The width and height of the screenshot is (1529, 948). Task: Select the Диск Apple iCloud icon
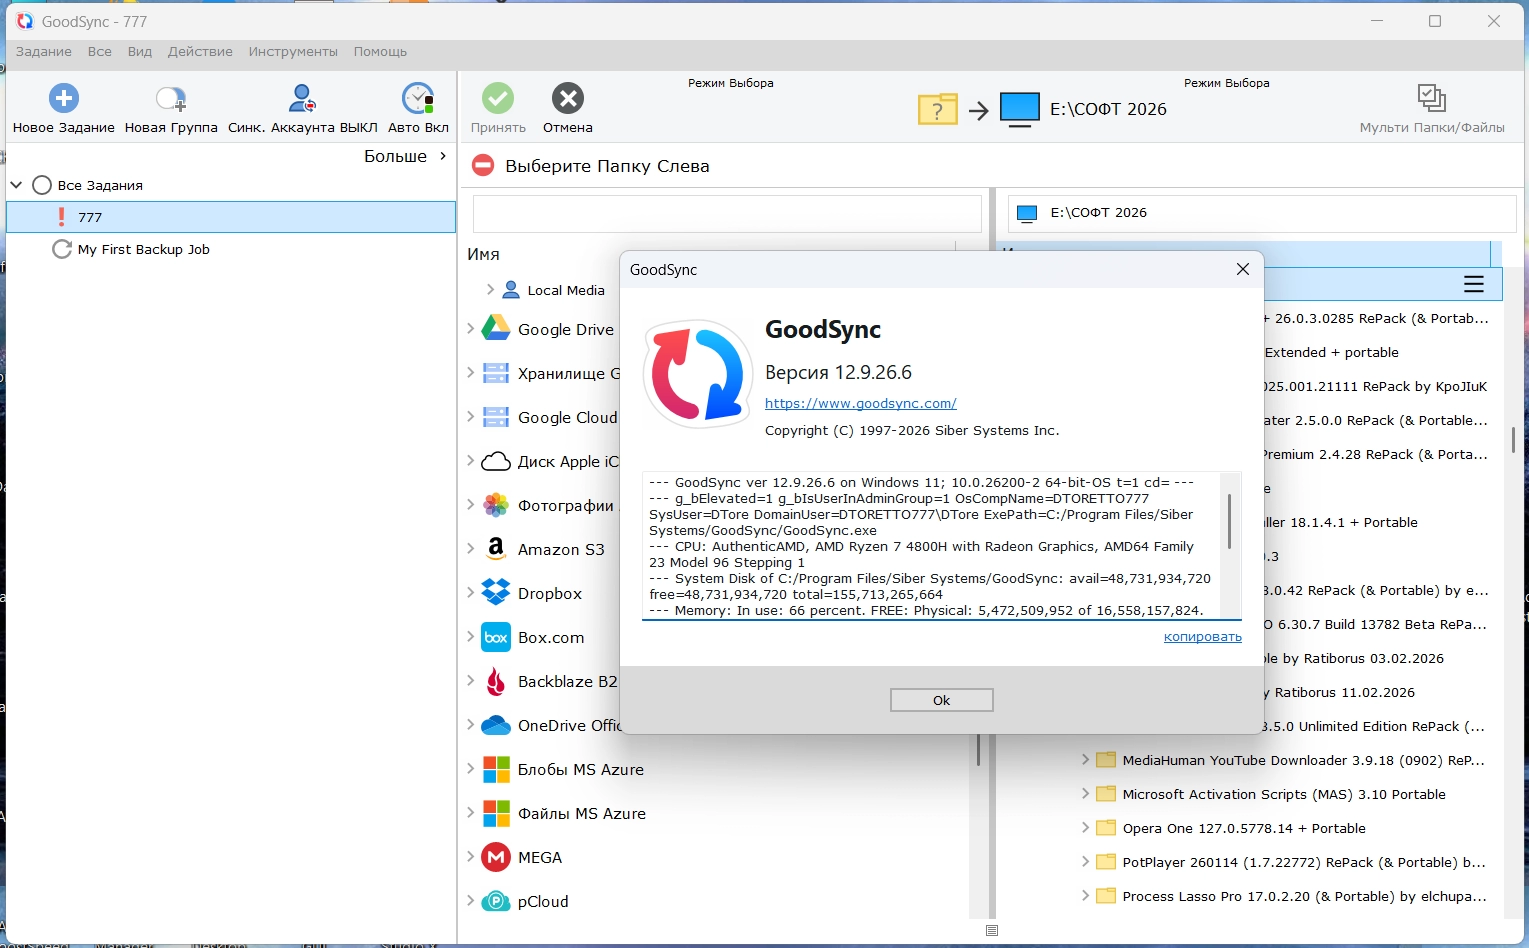click(x=496, y=461)
